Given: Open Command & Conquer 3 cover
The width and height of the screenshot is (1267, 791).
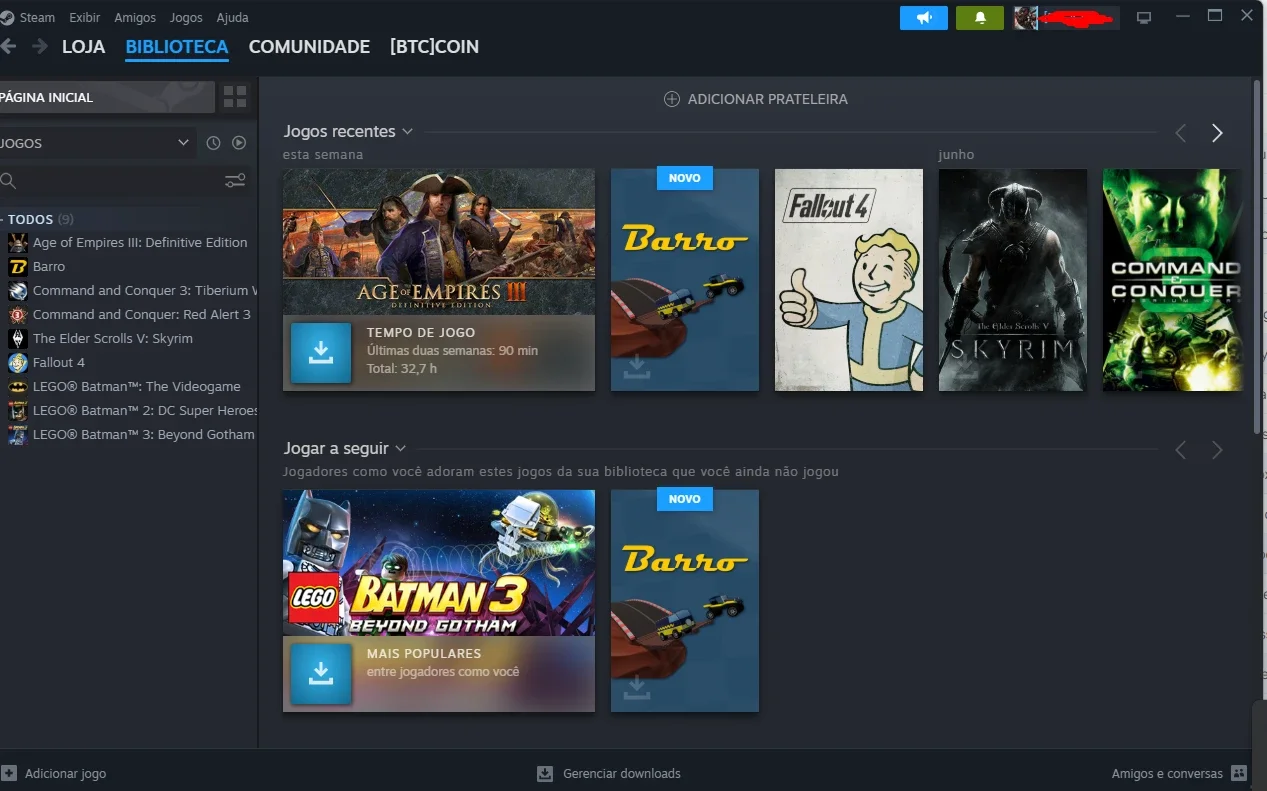Looking at the screenshot, I should 1173,279.
